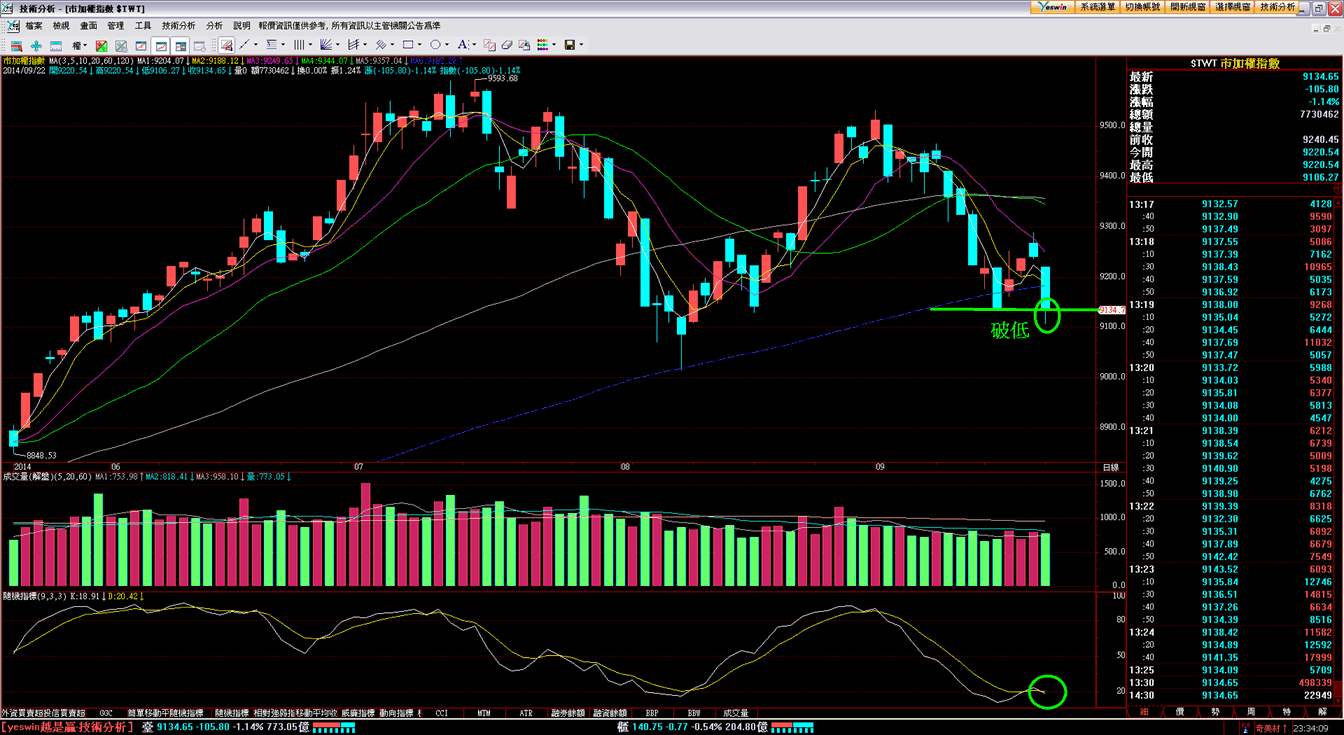The width and height of the screenshot is (1344, 735).
Task: Click the Yeswin logo button
Action: [x=1052, y=7]
